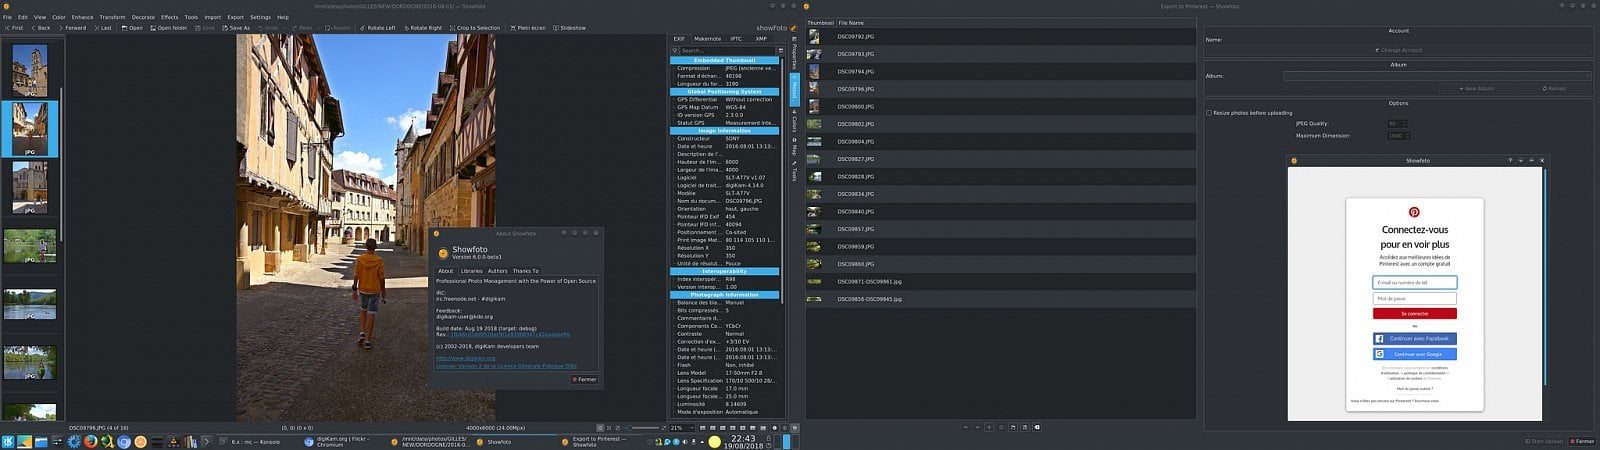1600x450 pixels.
Task: Collapse the Image Information section
Action: 725,130
